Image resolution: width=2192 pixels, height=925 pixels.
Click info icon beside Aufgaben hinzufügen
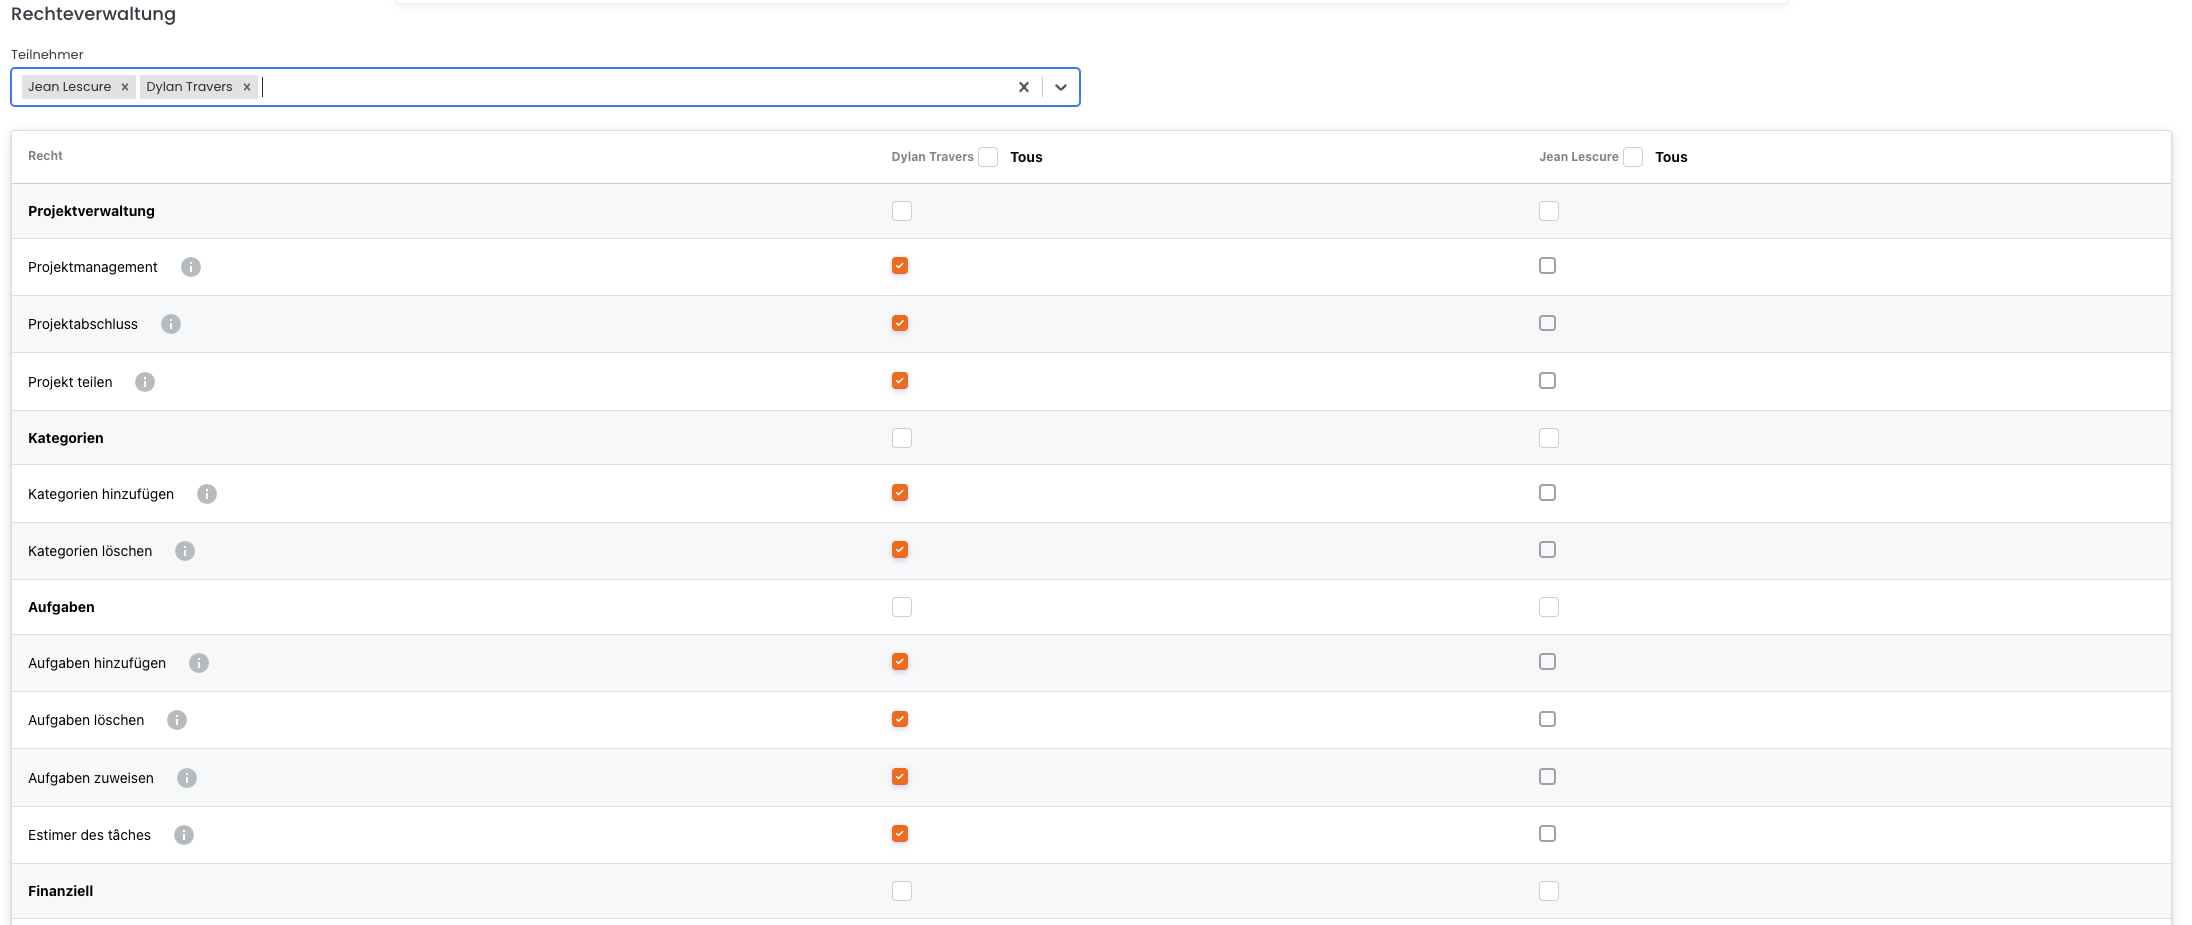[199, 663]
